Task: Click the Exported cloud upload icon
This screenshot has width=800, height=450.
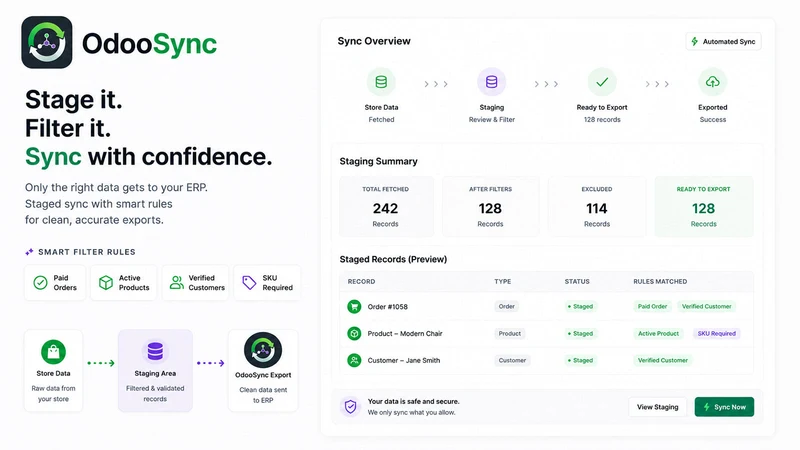Action: point(713,82)
